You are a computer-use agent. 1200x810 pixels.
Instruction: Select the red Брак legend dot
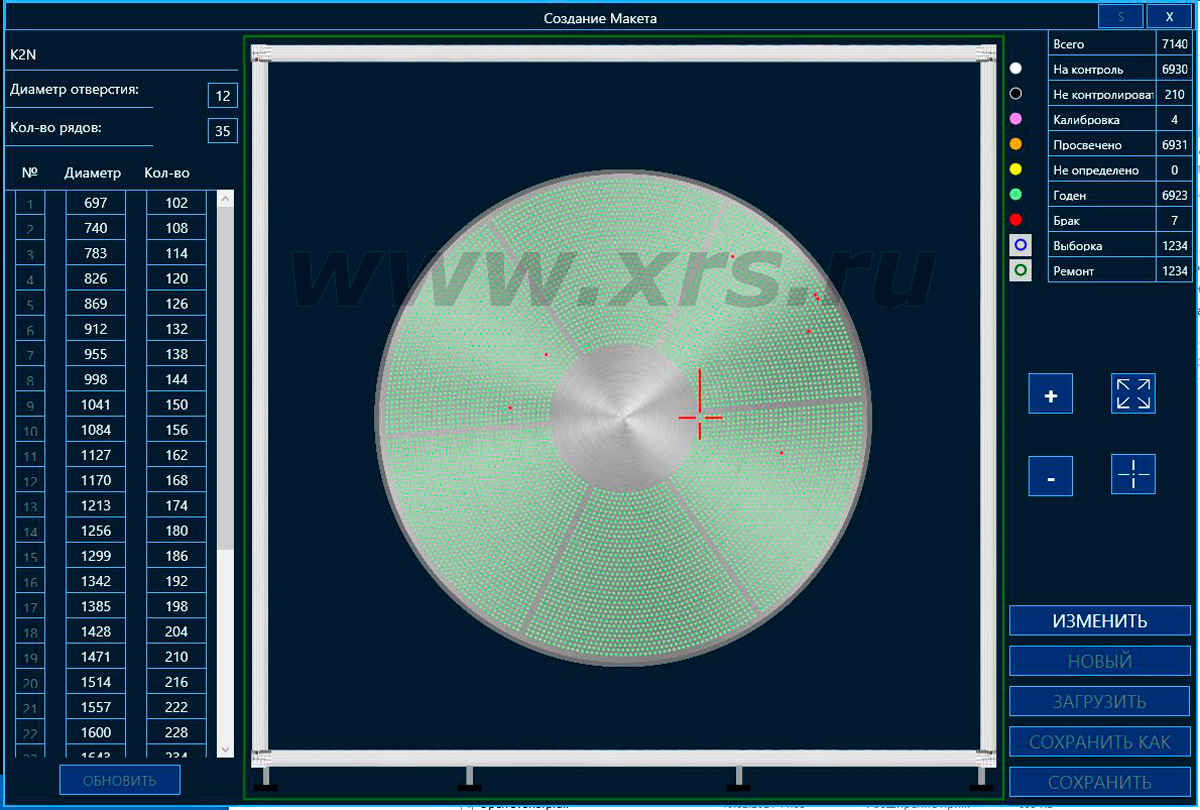1016,219
